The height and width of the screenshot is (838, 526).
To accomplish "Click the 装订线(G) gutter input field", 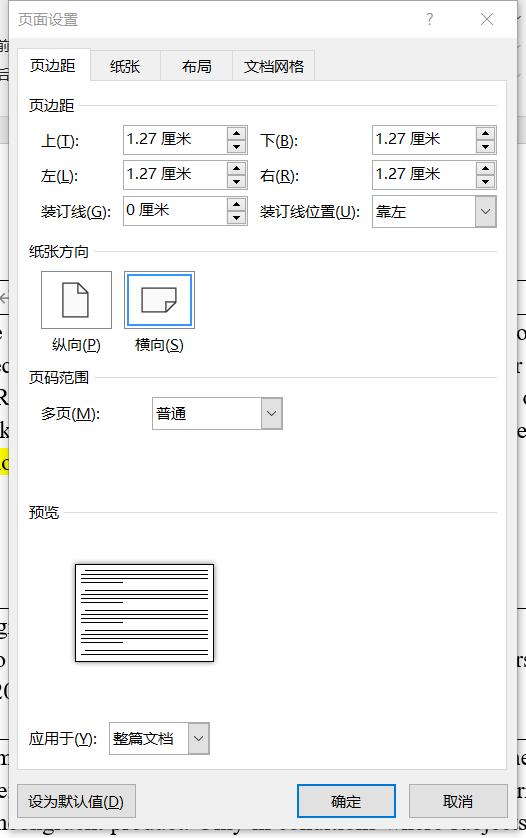I will coord(175,211).
